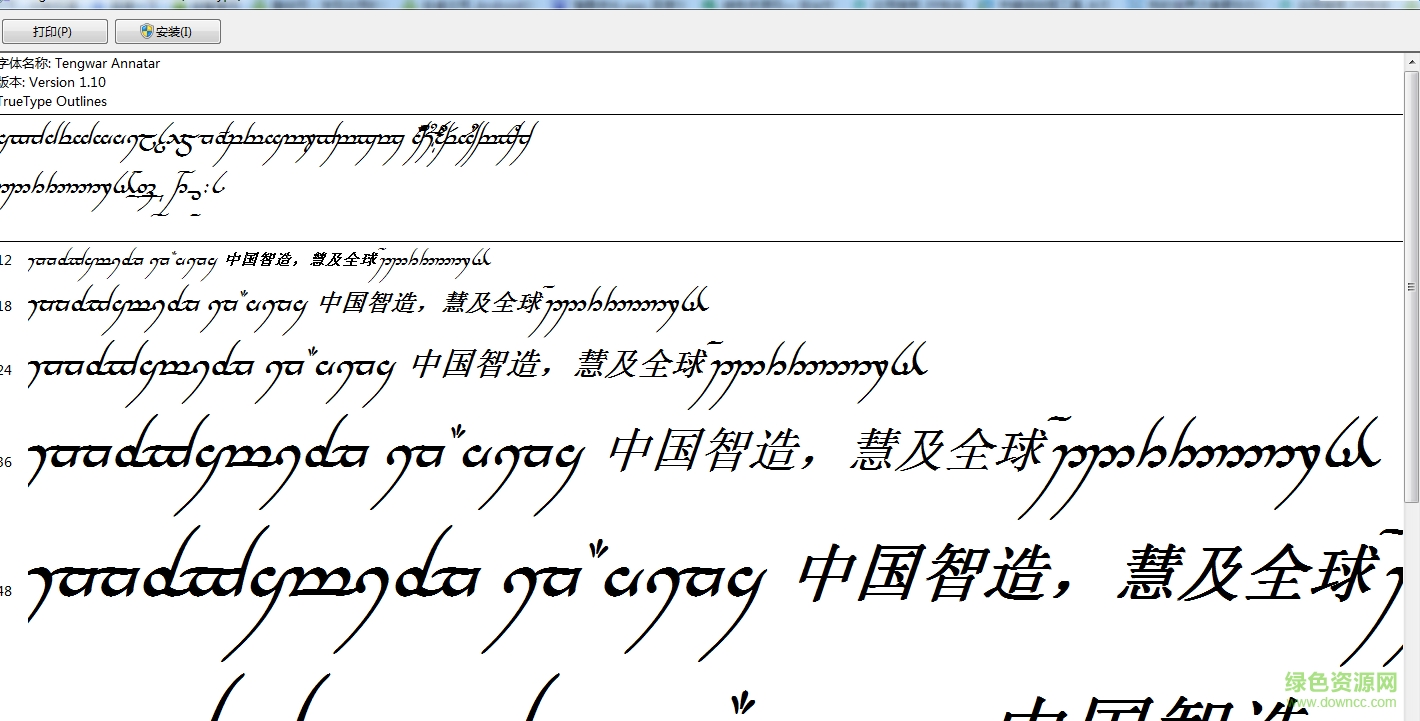Viewport: 1420px width, 721px height.
Task: Click the size 48 row label
Action: [6, 591]
